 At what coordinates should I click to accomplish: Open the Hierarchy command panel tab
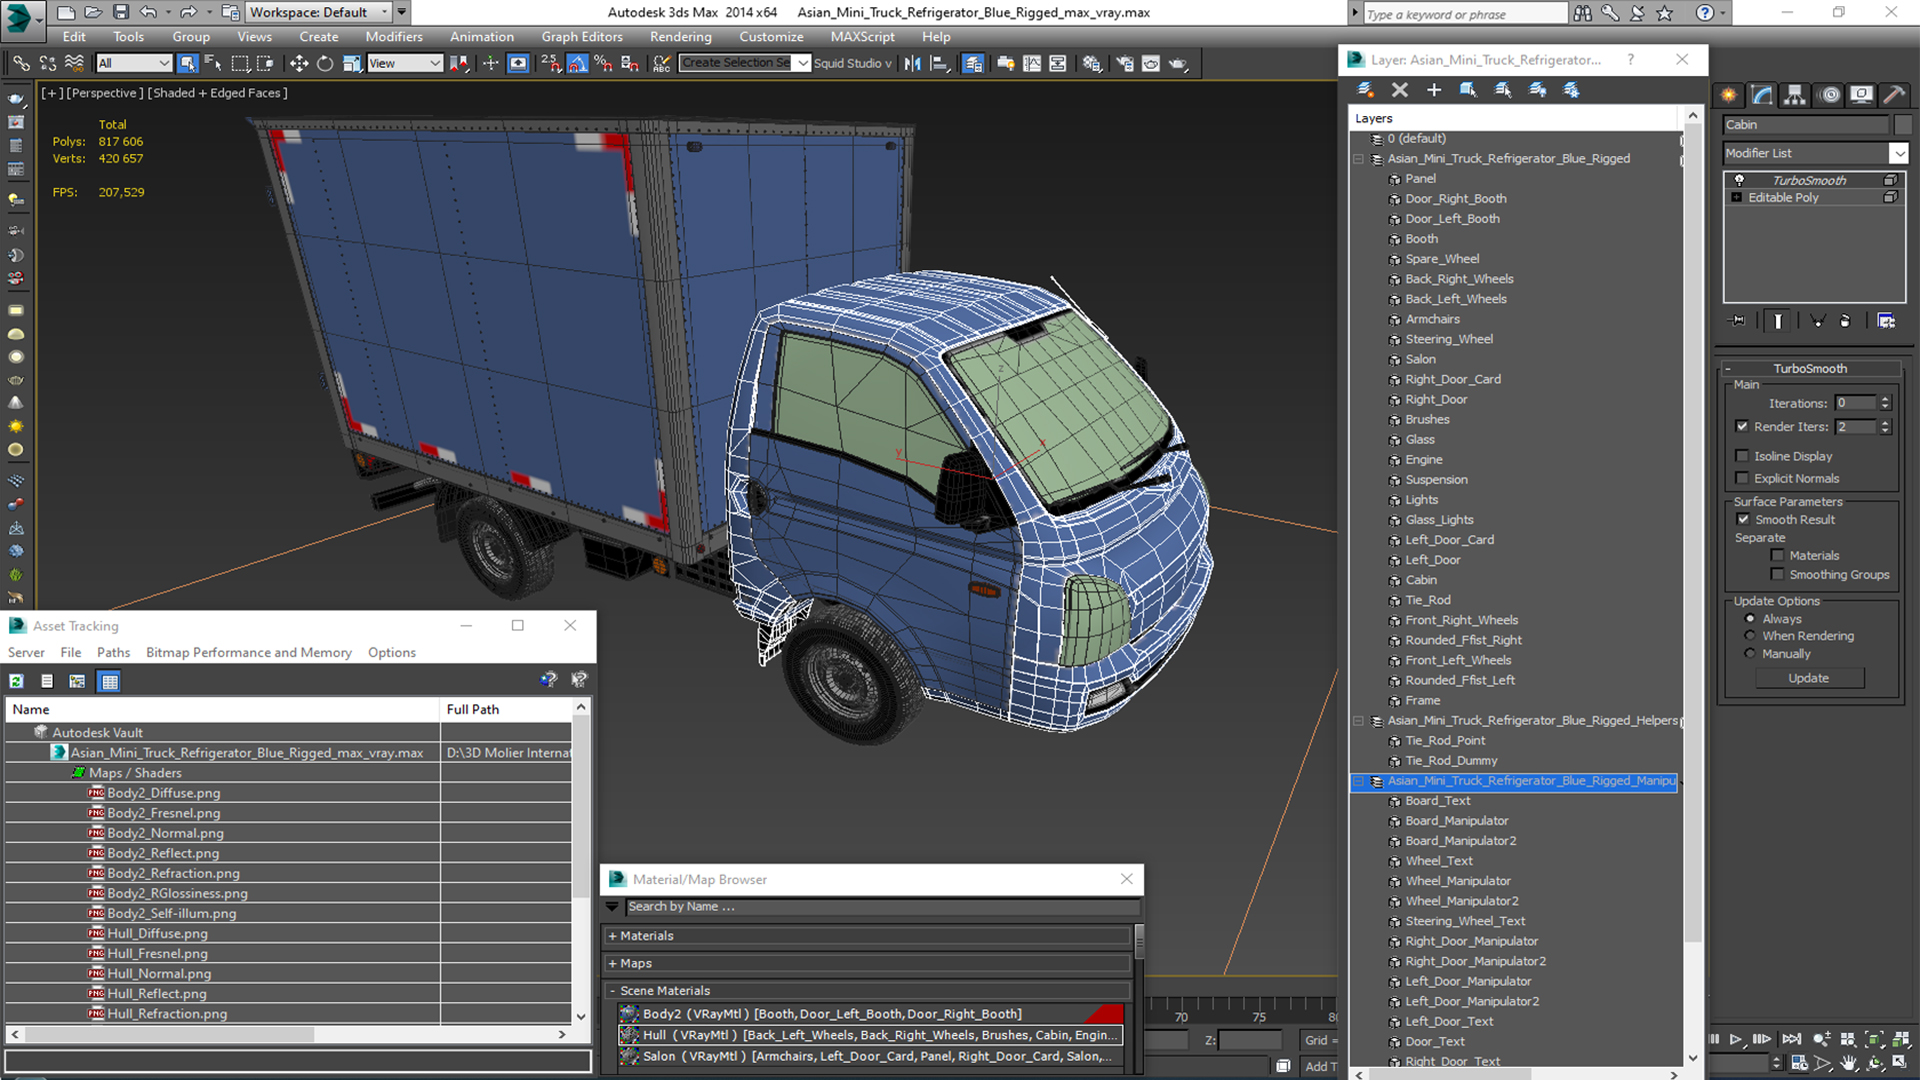1795,95
